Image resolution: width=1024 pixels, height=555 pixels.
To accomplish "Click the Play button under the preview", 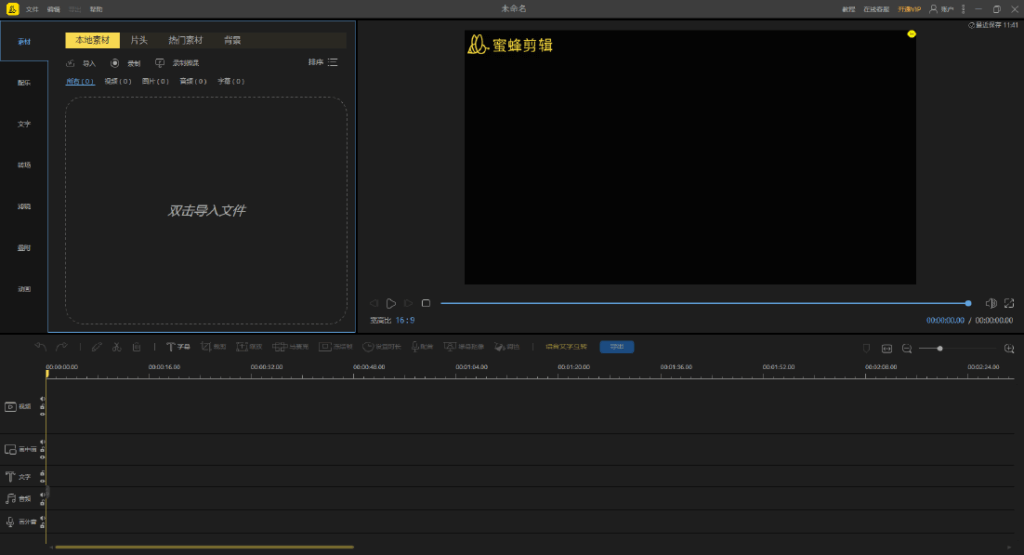I will [x=391, y=303].
